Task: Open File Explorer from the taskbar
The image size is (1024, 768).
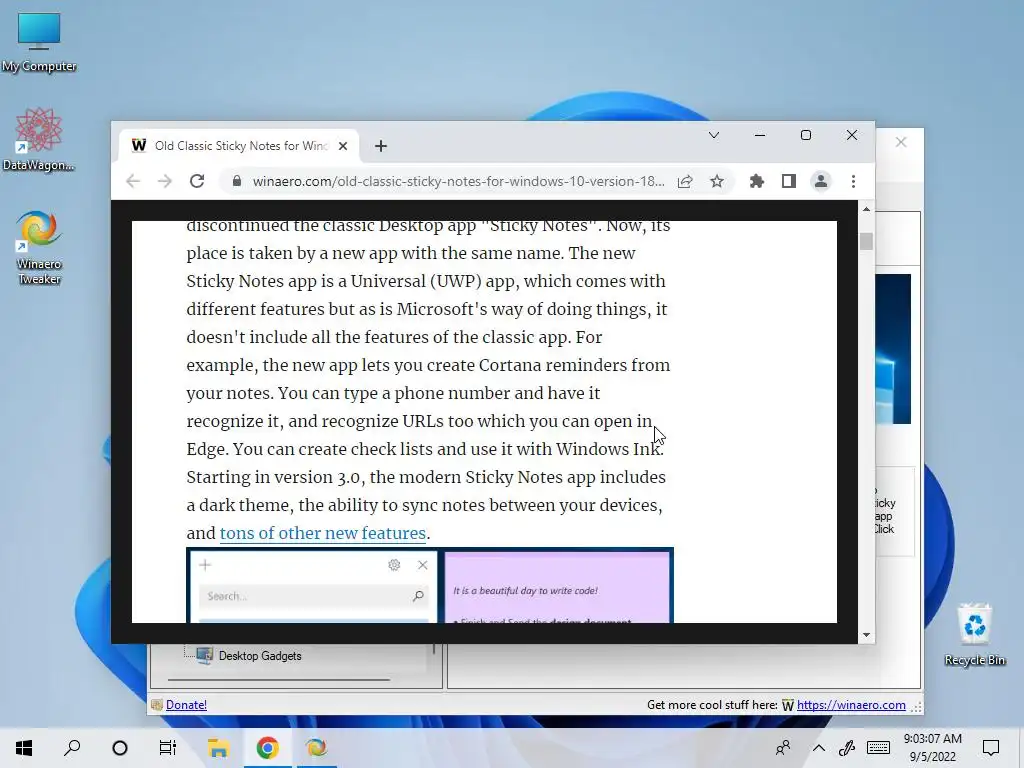Action: point(218,748)
